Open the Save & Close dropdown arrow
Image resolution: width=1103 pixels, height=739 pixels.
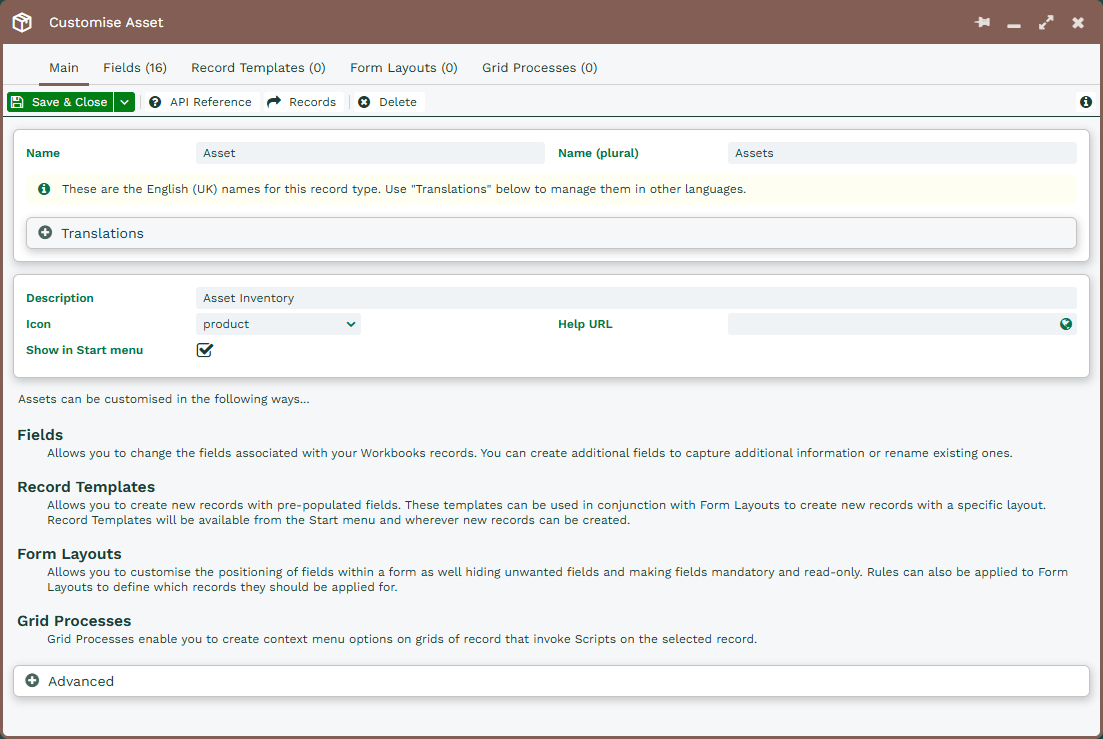coord(124,102)
